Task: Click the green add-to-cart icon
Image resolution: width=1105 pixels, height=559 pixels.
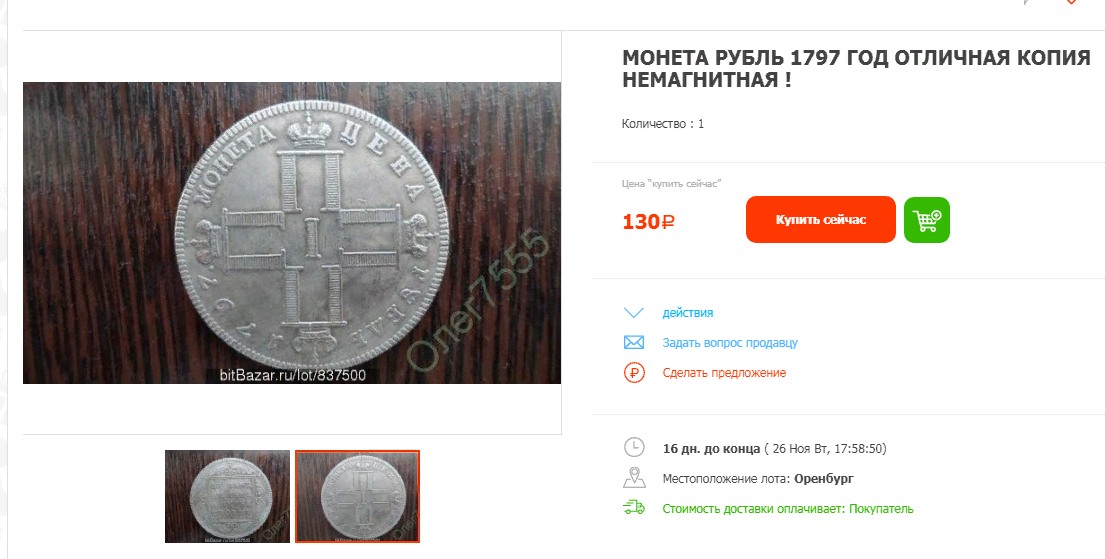Action: tap(927, 220)
